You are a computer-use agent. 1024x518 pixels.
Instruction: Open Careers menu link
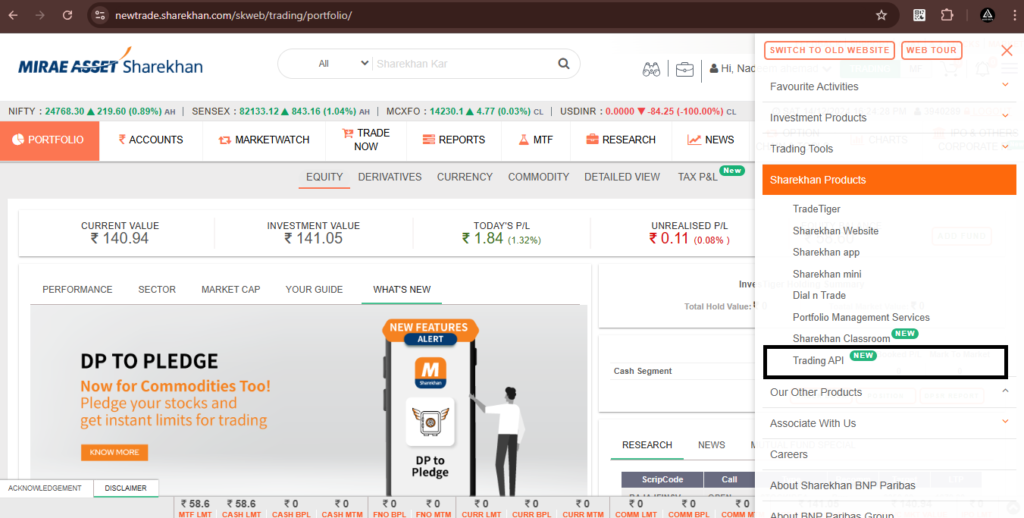point(788,455)
